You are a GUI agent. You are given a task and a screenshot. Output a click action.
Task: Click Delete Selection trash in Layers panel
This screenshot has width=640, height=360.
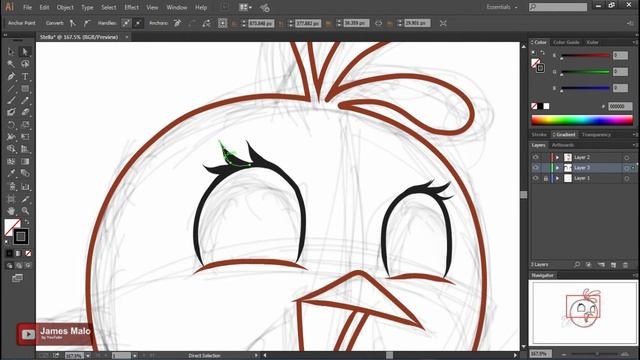click(625, 265)
